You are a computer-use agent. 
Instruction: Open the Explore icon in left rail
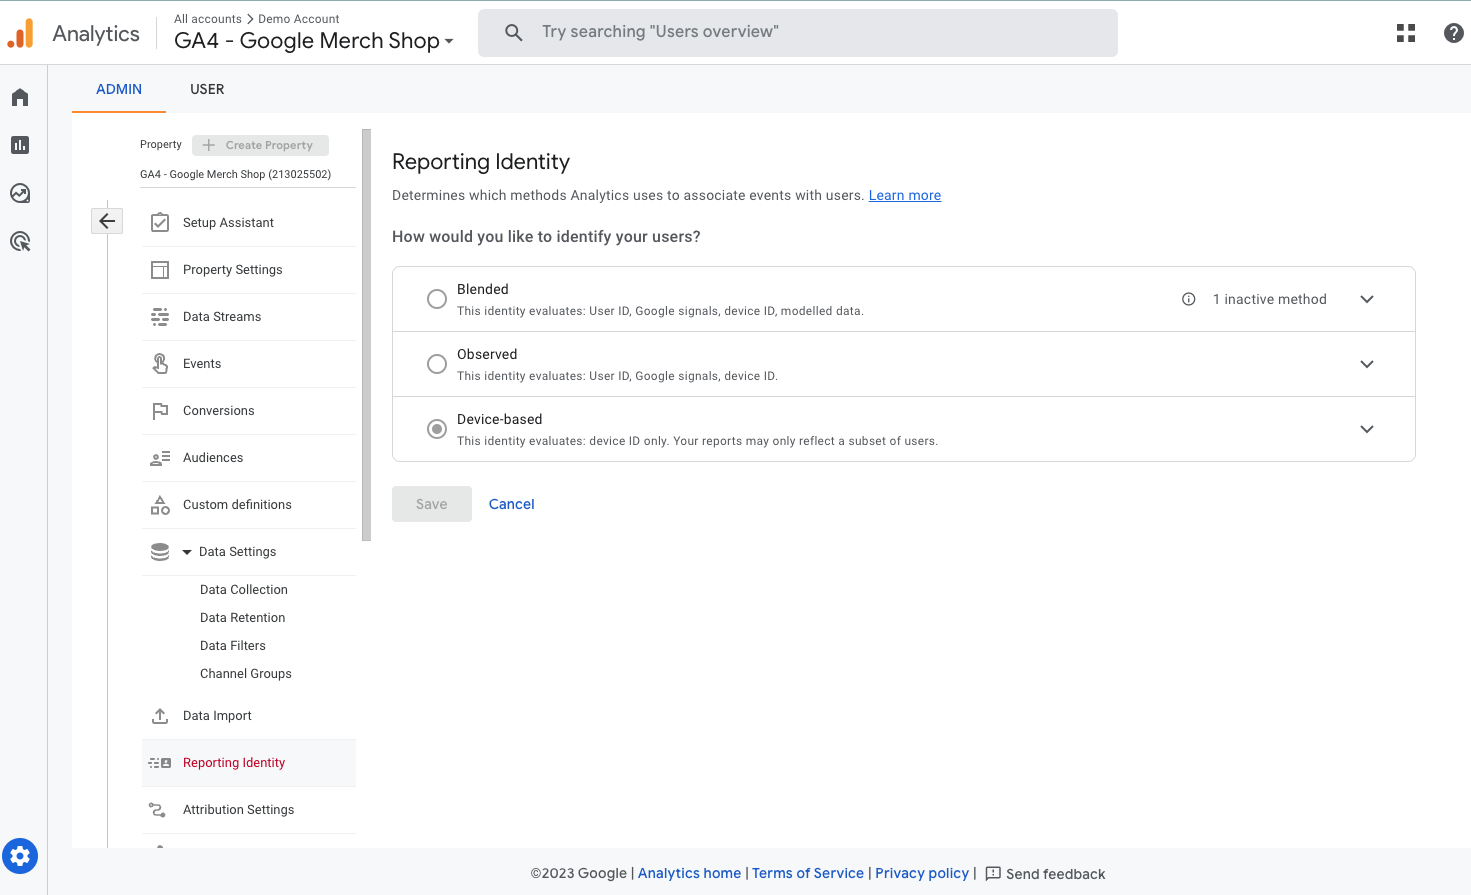point(20,193)
